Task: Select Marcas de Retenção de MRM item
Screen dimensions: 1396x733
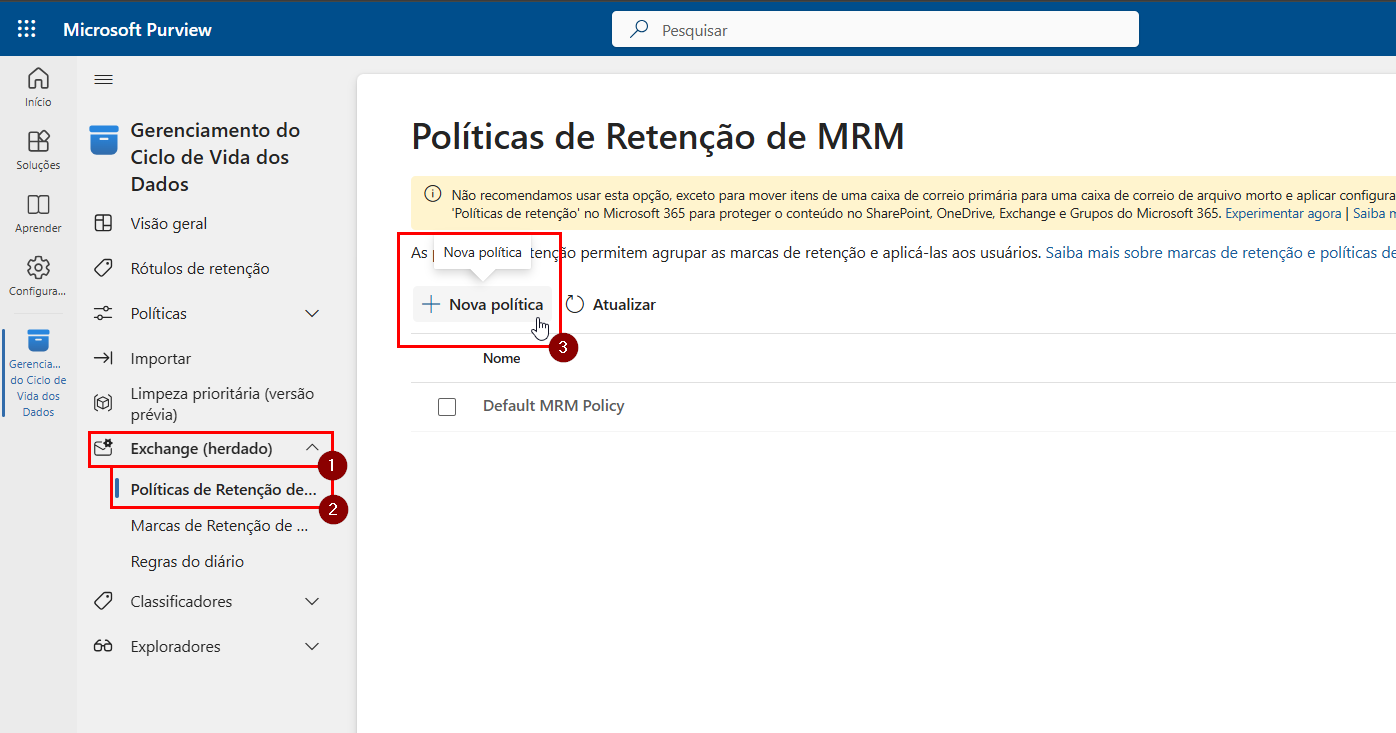Action: pos(218,526)
